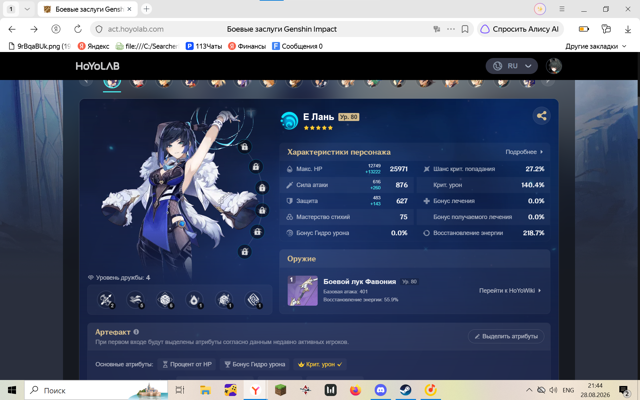The width and height of the screenshot is (640, 400).
Task: Expand Подробнее character stats details
Action: 524,152
